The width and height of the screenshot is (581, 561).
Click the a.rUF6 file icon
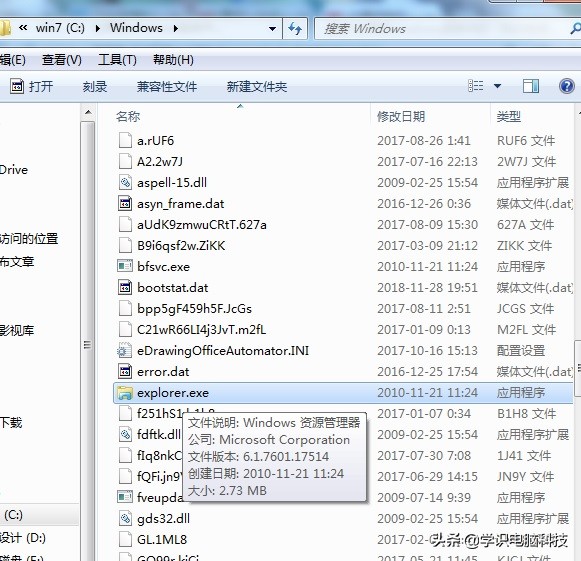tap(125, 141)
